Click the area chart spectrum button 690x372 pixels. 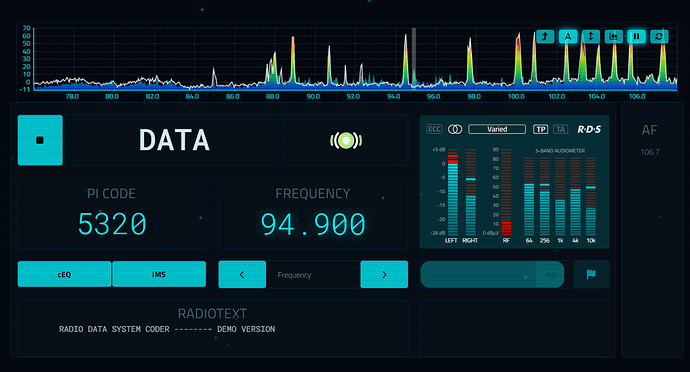click(x=613, y=37)
